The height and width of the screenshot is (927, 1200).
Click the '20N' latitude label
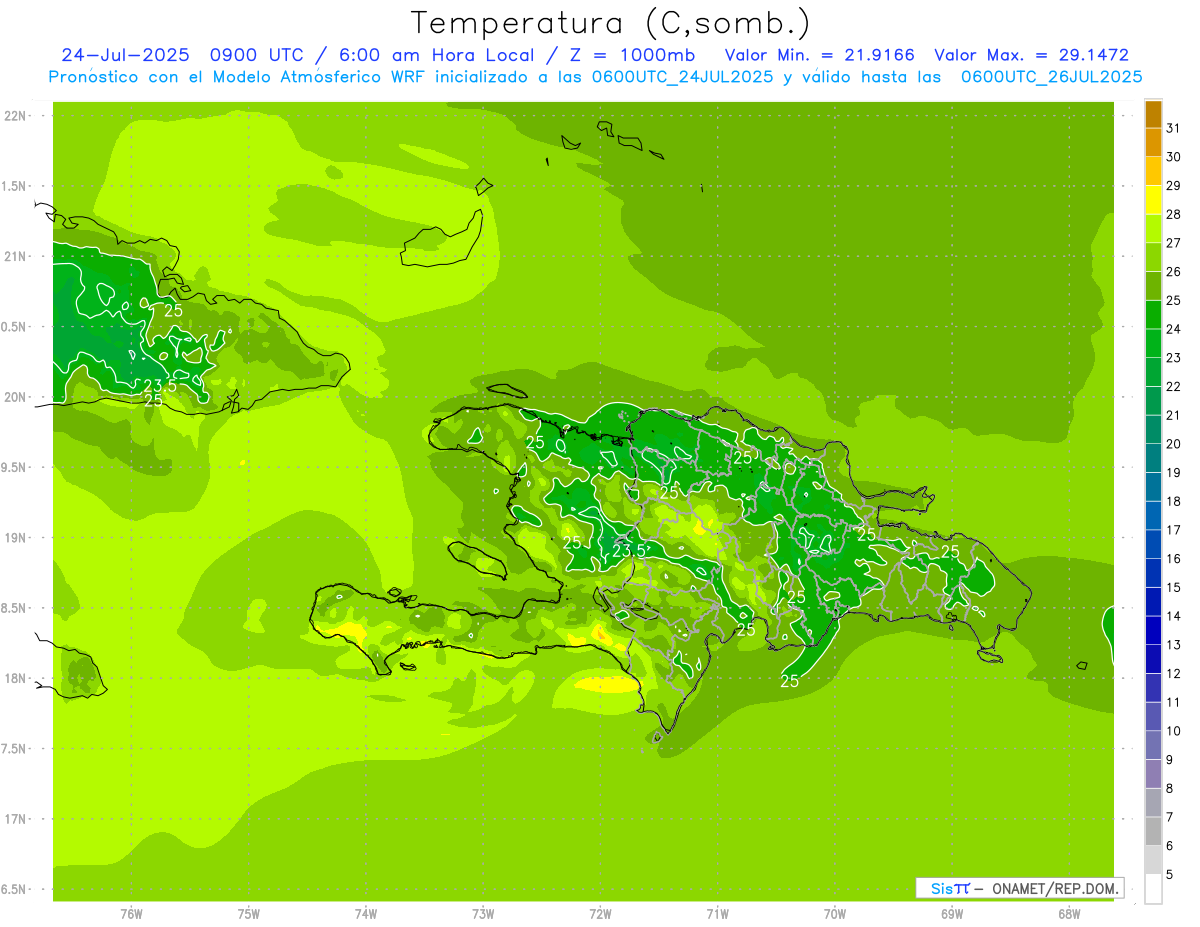[15, 397]
